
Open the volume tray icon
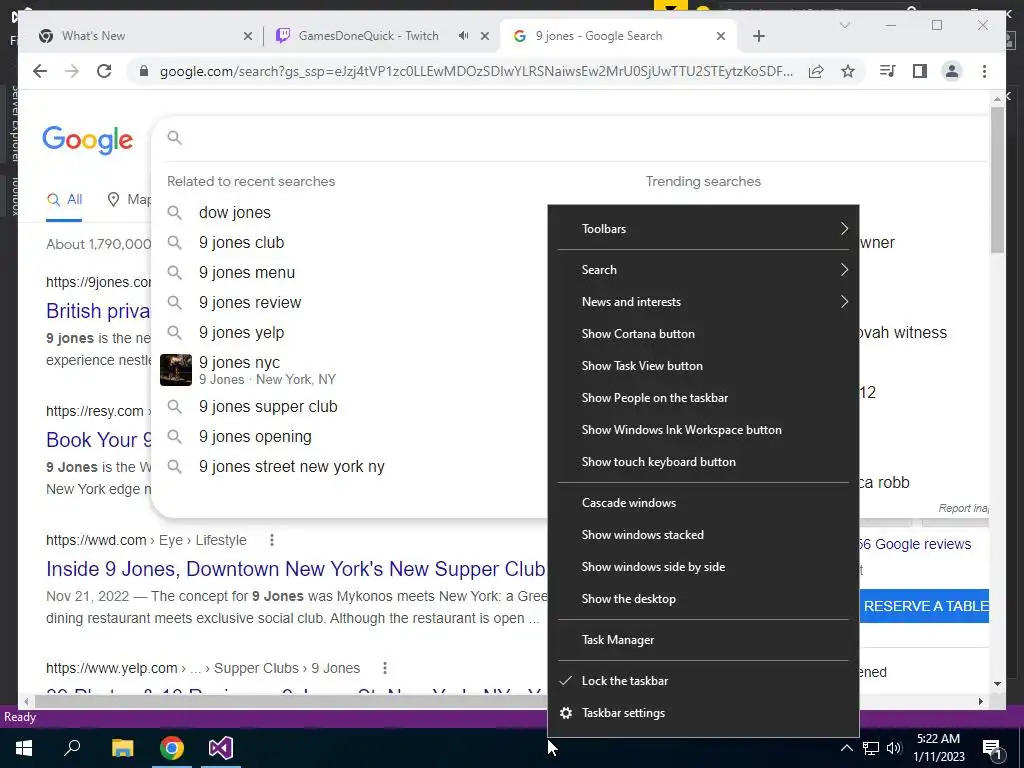point(894,748)
